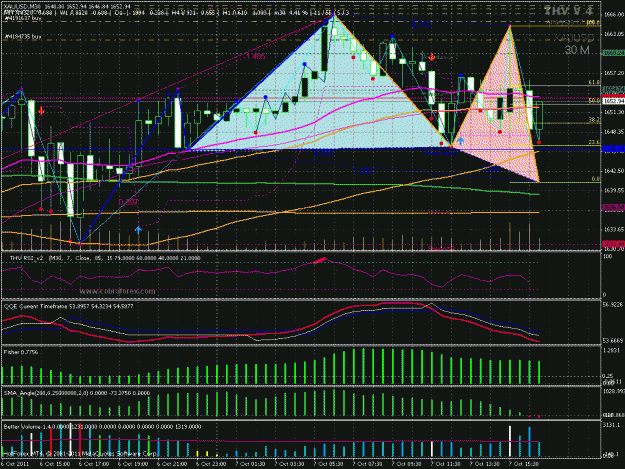The image size is (625, 469).
Task: Click the Better Volume scale value 3131.1
Action: tap(612, 425)
